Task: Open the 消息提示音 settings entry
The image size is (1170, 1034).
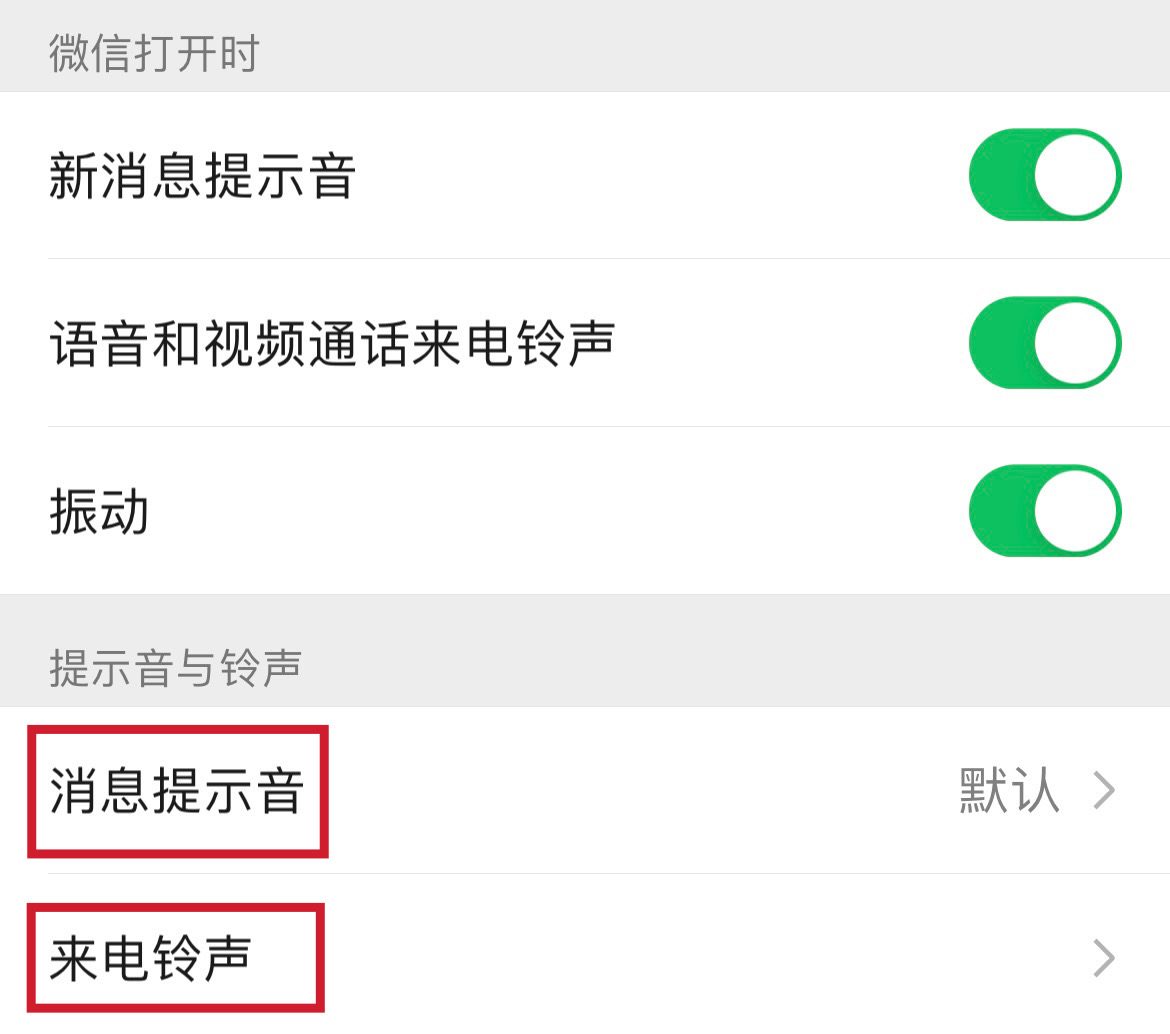Action: click(177, 791)
